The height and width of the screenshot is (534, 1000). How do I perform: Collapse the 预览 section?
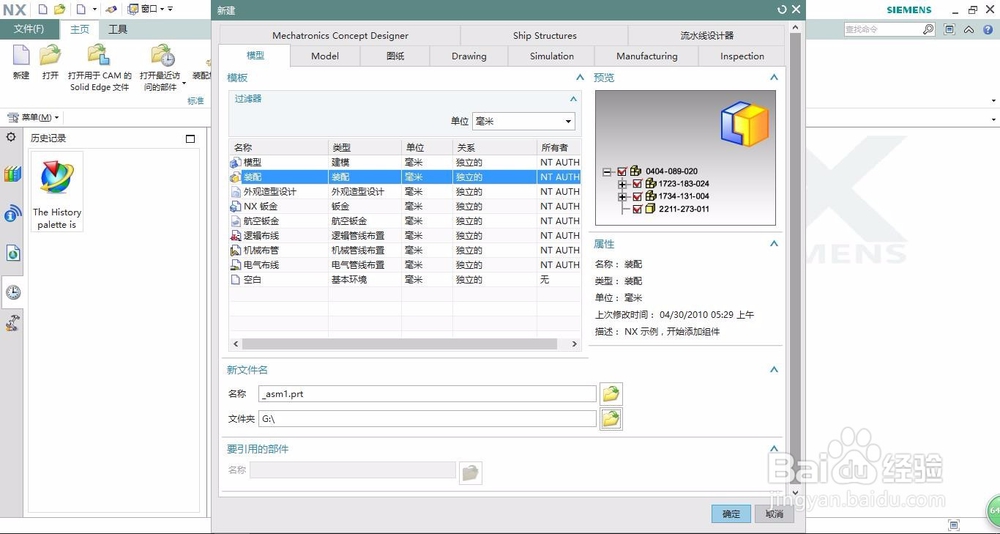(774, 77)
